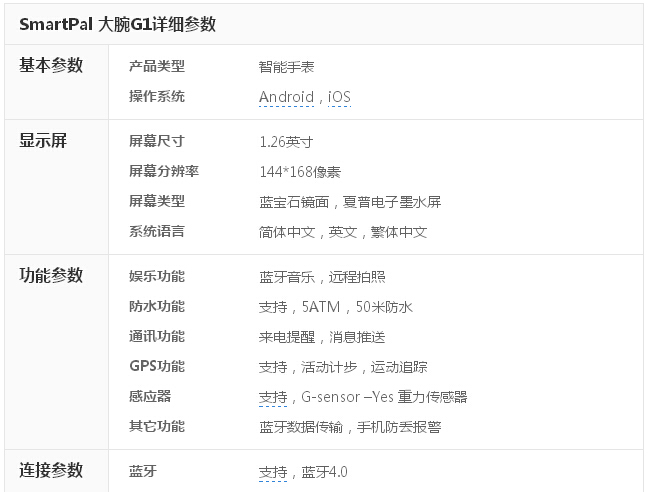Click the 连接参数 section header
This screenshot has height=492, width=648.
pos(51,470)
